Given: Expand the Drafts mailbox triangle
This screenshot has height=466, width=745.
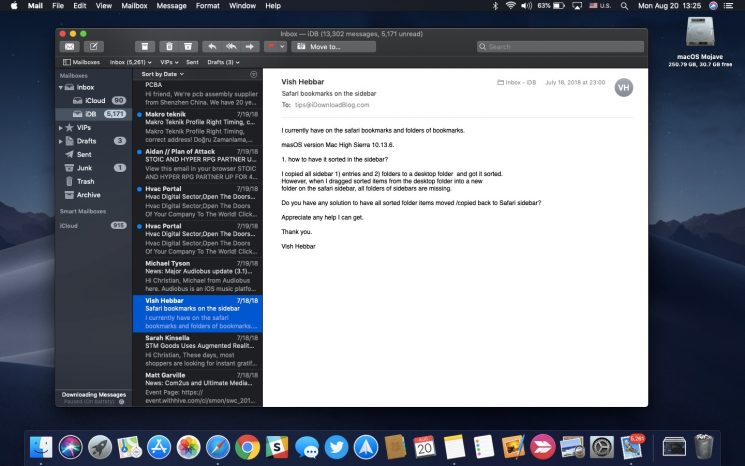Looking at the screenshot, I should click(x=61, y=141).
